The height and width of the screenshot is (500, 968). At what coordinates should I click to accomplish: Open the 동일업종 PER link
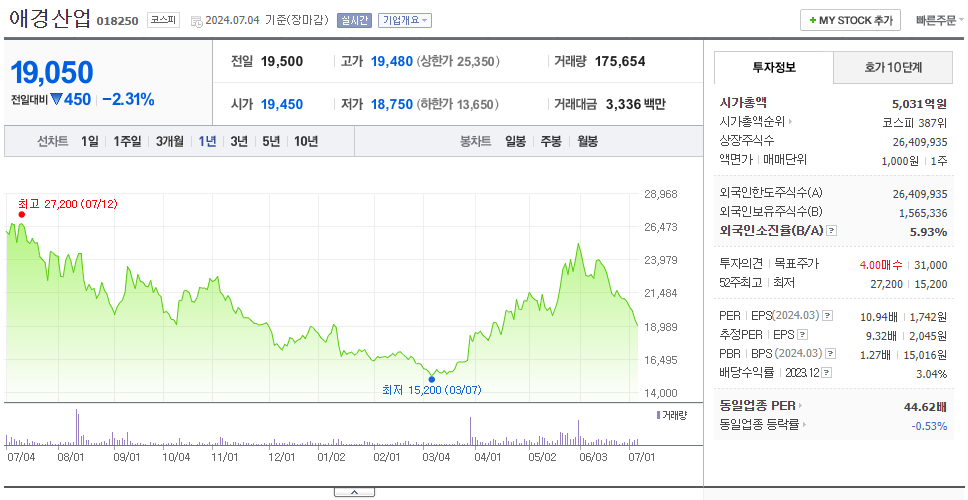tap(761, 406)
